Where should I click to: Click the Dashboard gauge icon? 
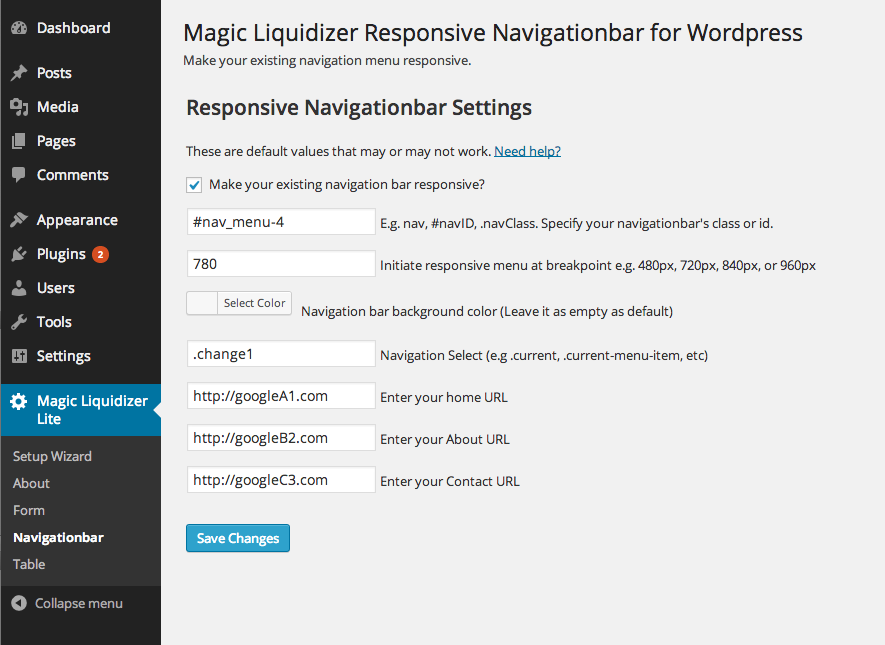coord(19,28)
